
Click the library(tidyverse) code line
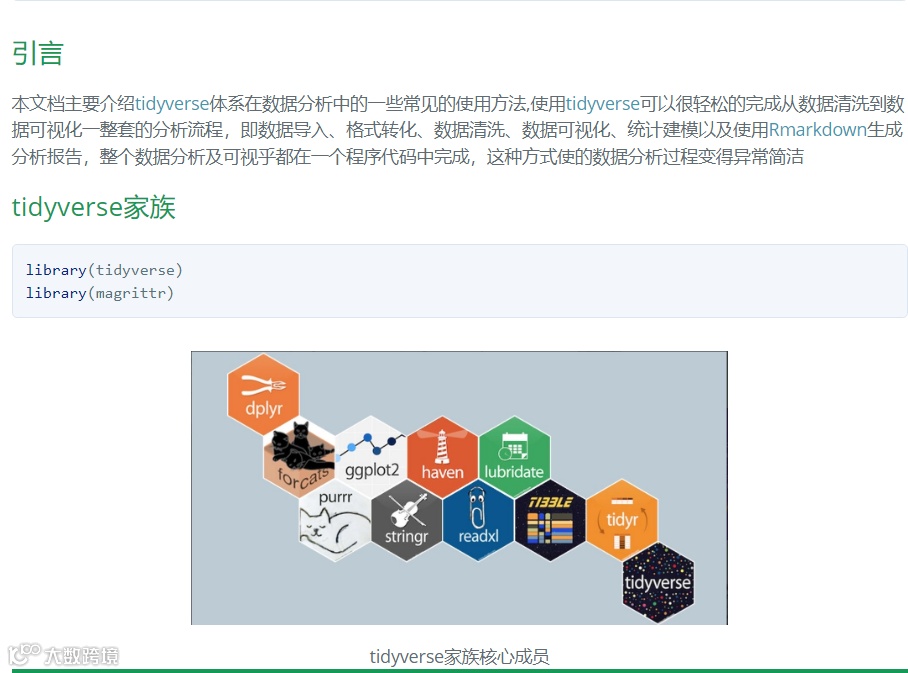click(x=104, y=270)
